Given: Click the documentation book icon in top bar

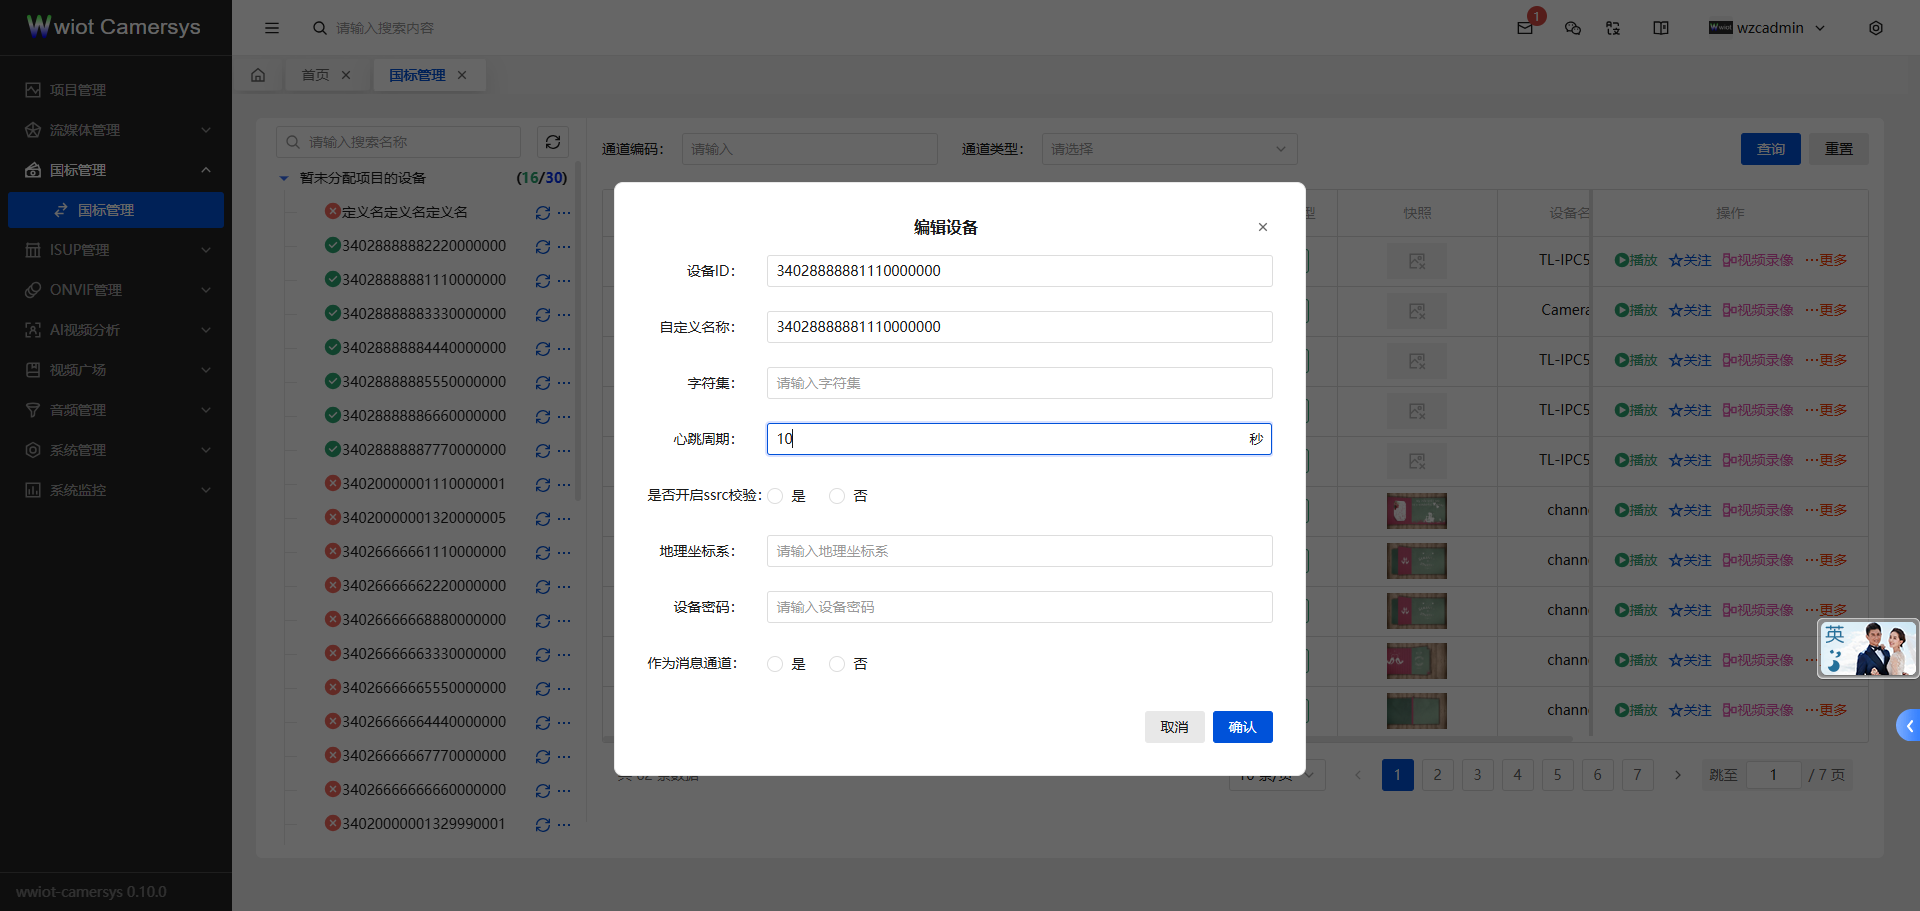Looking at the screenshot, I should tap(1660, 28).
